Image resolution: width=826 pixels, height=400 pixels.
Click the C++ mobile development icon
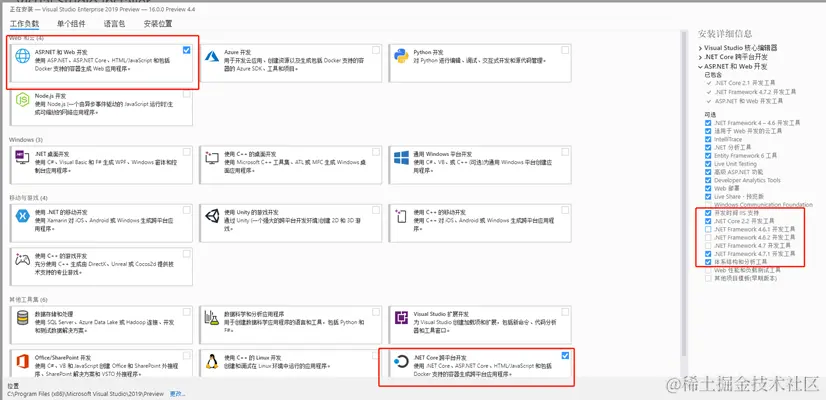coord(401,216)
